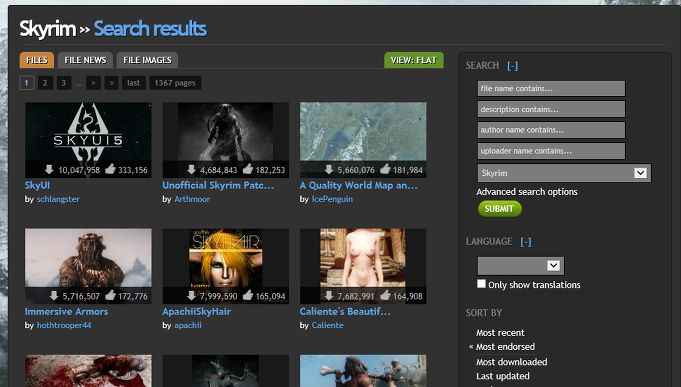The image size is (681, 387).
Task: Collapse the LANGUAGE panel with [-]
Action: [526, 241]
